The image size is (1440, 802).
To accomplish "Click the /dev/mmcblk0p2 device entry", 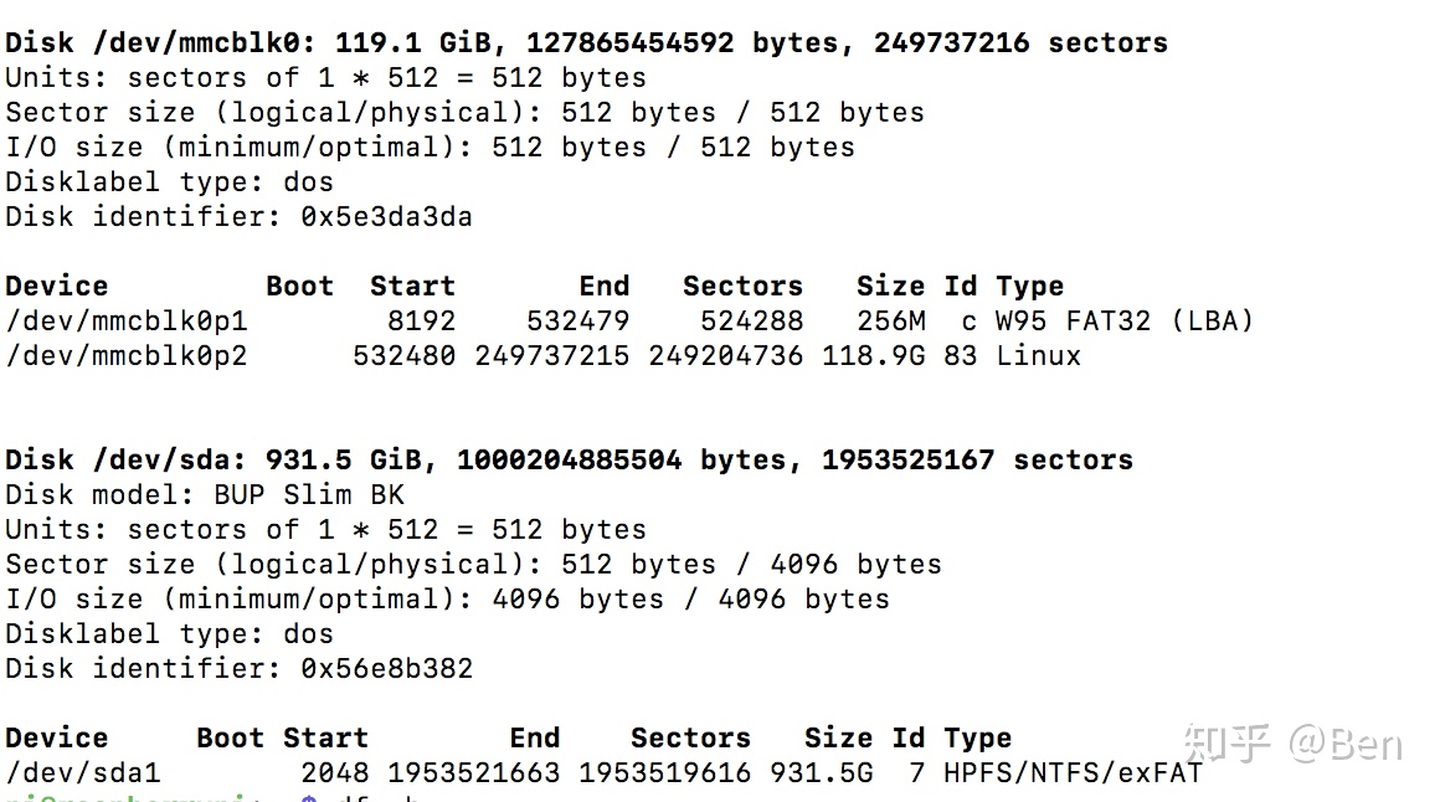I will [126, 356].
